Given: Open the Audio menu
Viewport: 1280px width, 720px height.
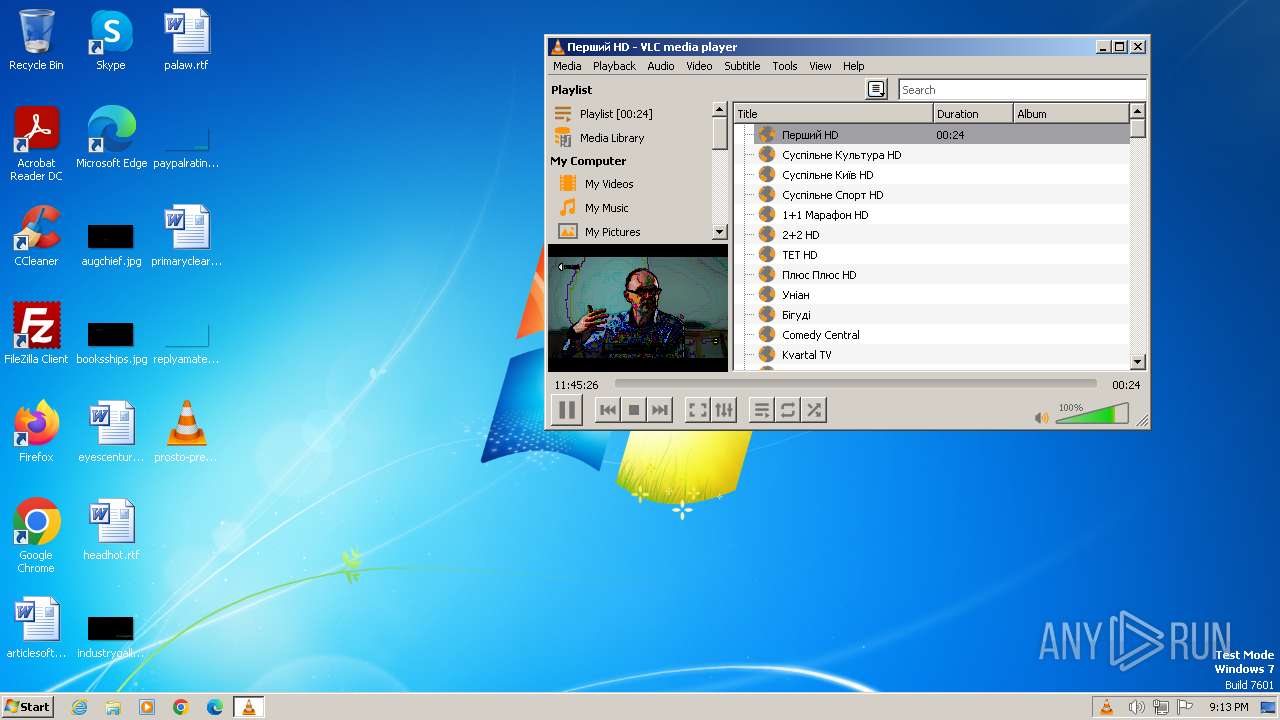Looking at the screenshot, I should tap(660, 66).
